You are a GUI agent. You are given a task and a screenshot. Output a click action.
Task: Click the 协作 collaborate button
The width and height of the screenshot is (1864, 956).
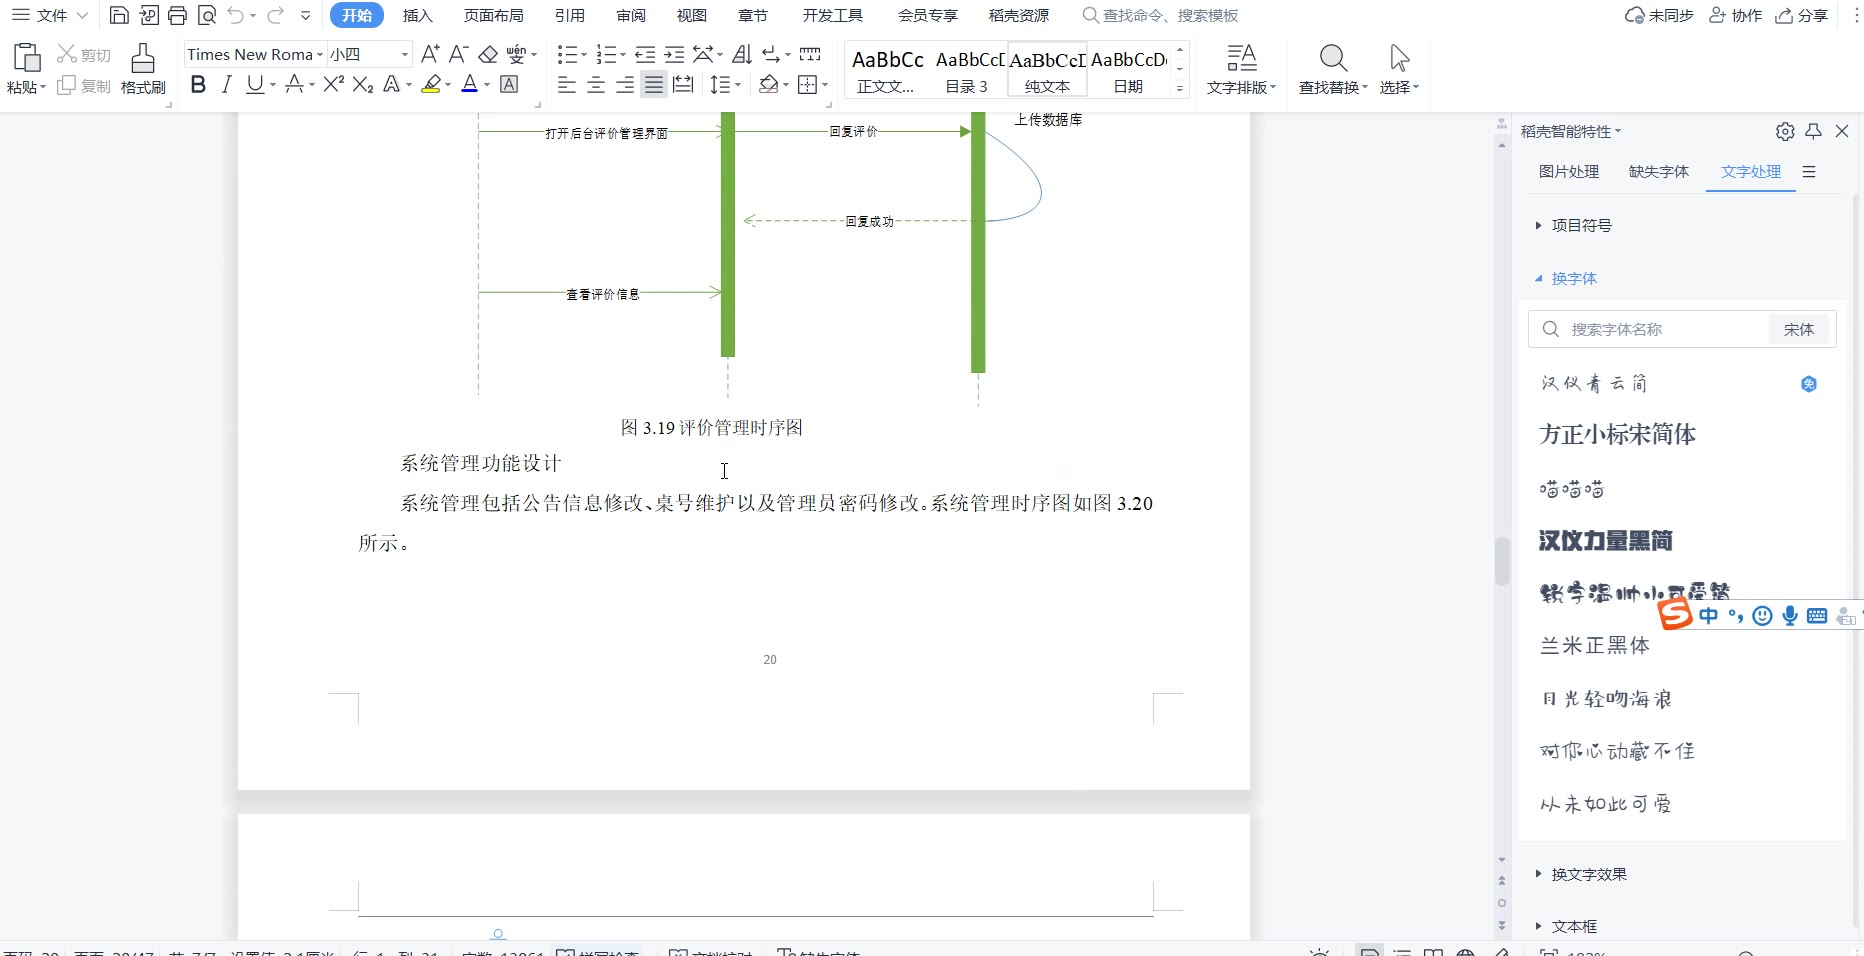(1736, 15)
